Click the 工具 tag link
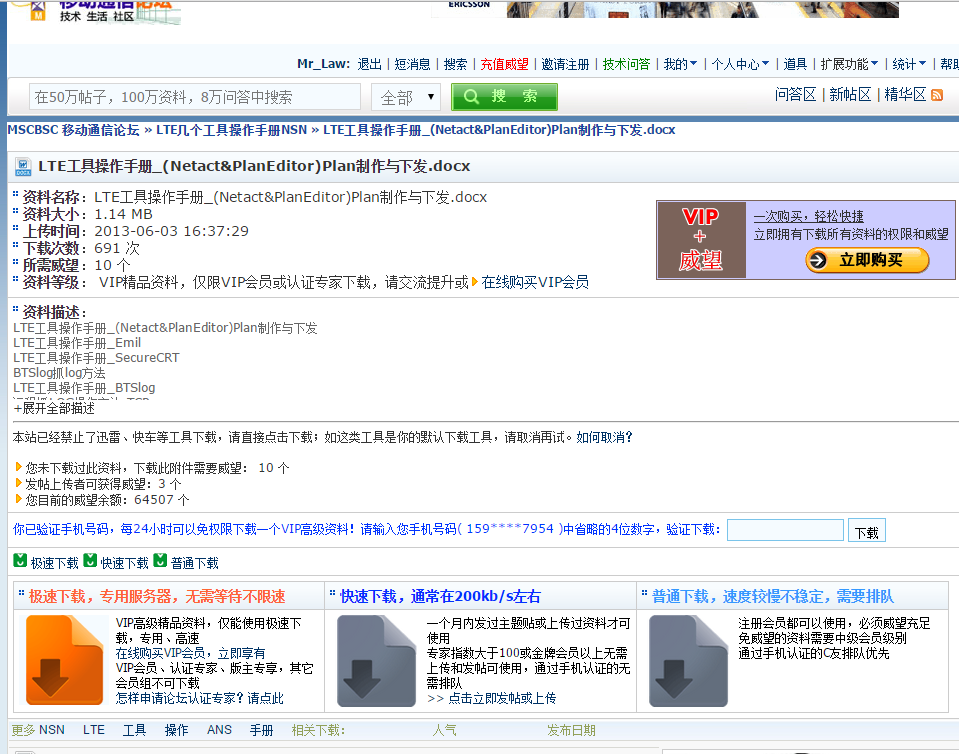This screenshot has width=959, height=754. [135, 730]
